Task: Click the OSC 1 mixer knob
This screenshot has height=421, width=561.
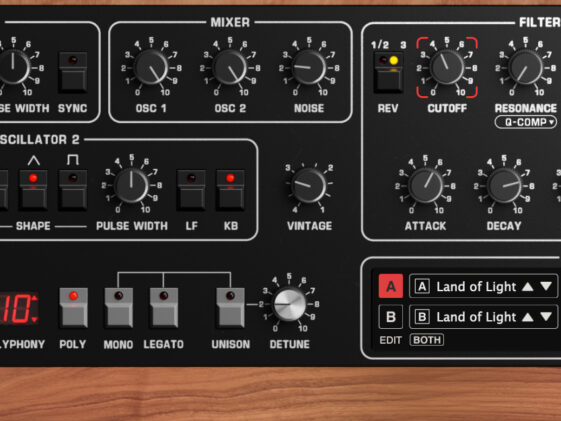Action: click(151, 67)
